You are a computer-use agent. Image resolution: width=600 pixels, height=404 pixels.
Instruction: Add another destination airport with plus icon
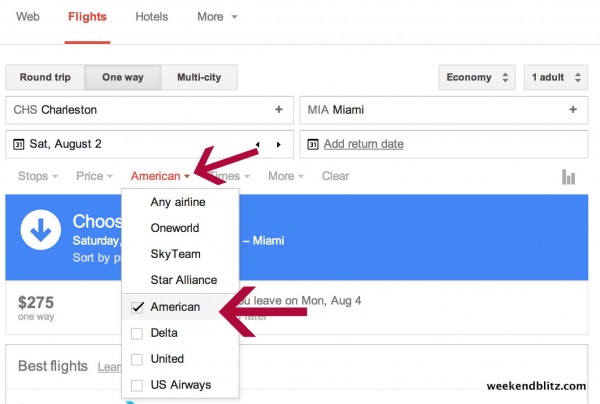click(x=573, y=109)
